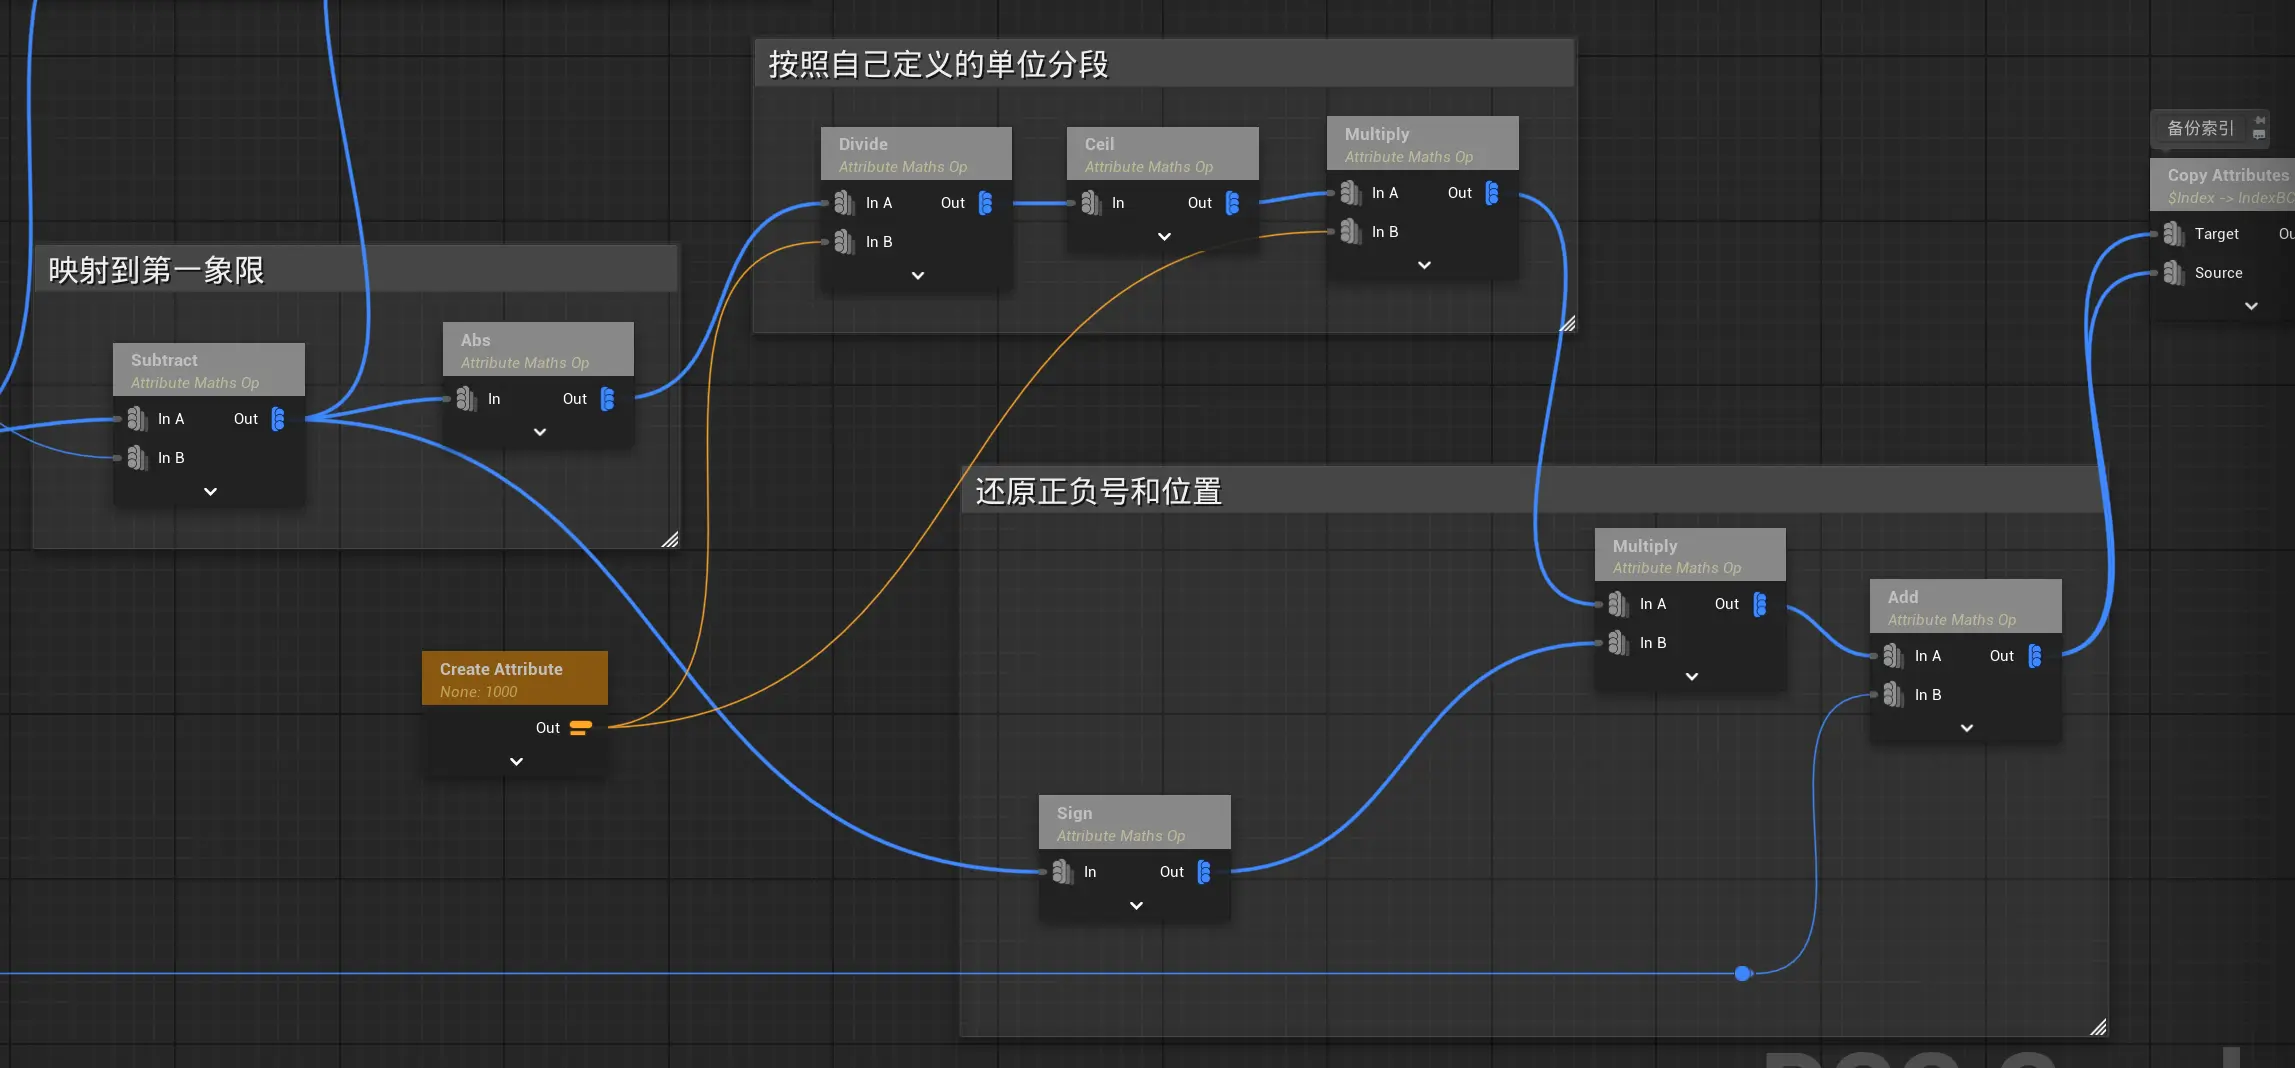The height and width of the screenshot is (1068, 2295).
Task: Select the 映射到第一象限 comment box header
Action: (156, 270)
